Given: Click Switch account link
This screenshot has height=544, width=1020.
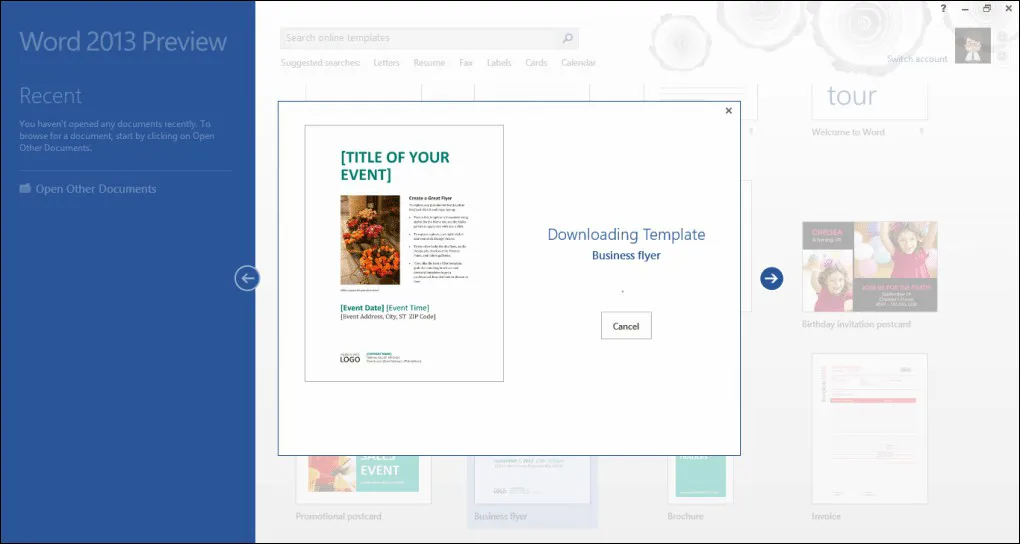Looking at the screenshot, I should pyautogui.click(x=917, y=59).
